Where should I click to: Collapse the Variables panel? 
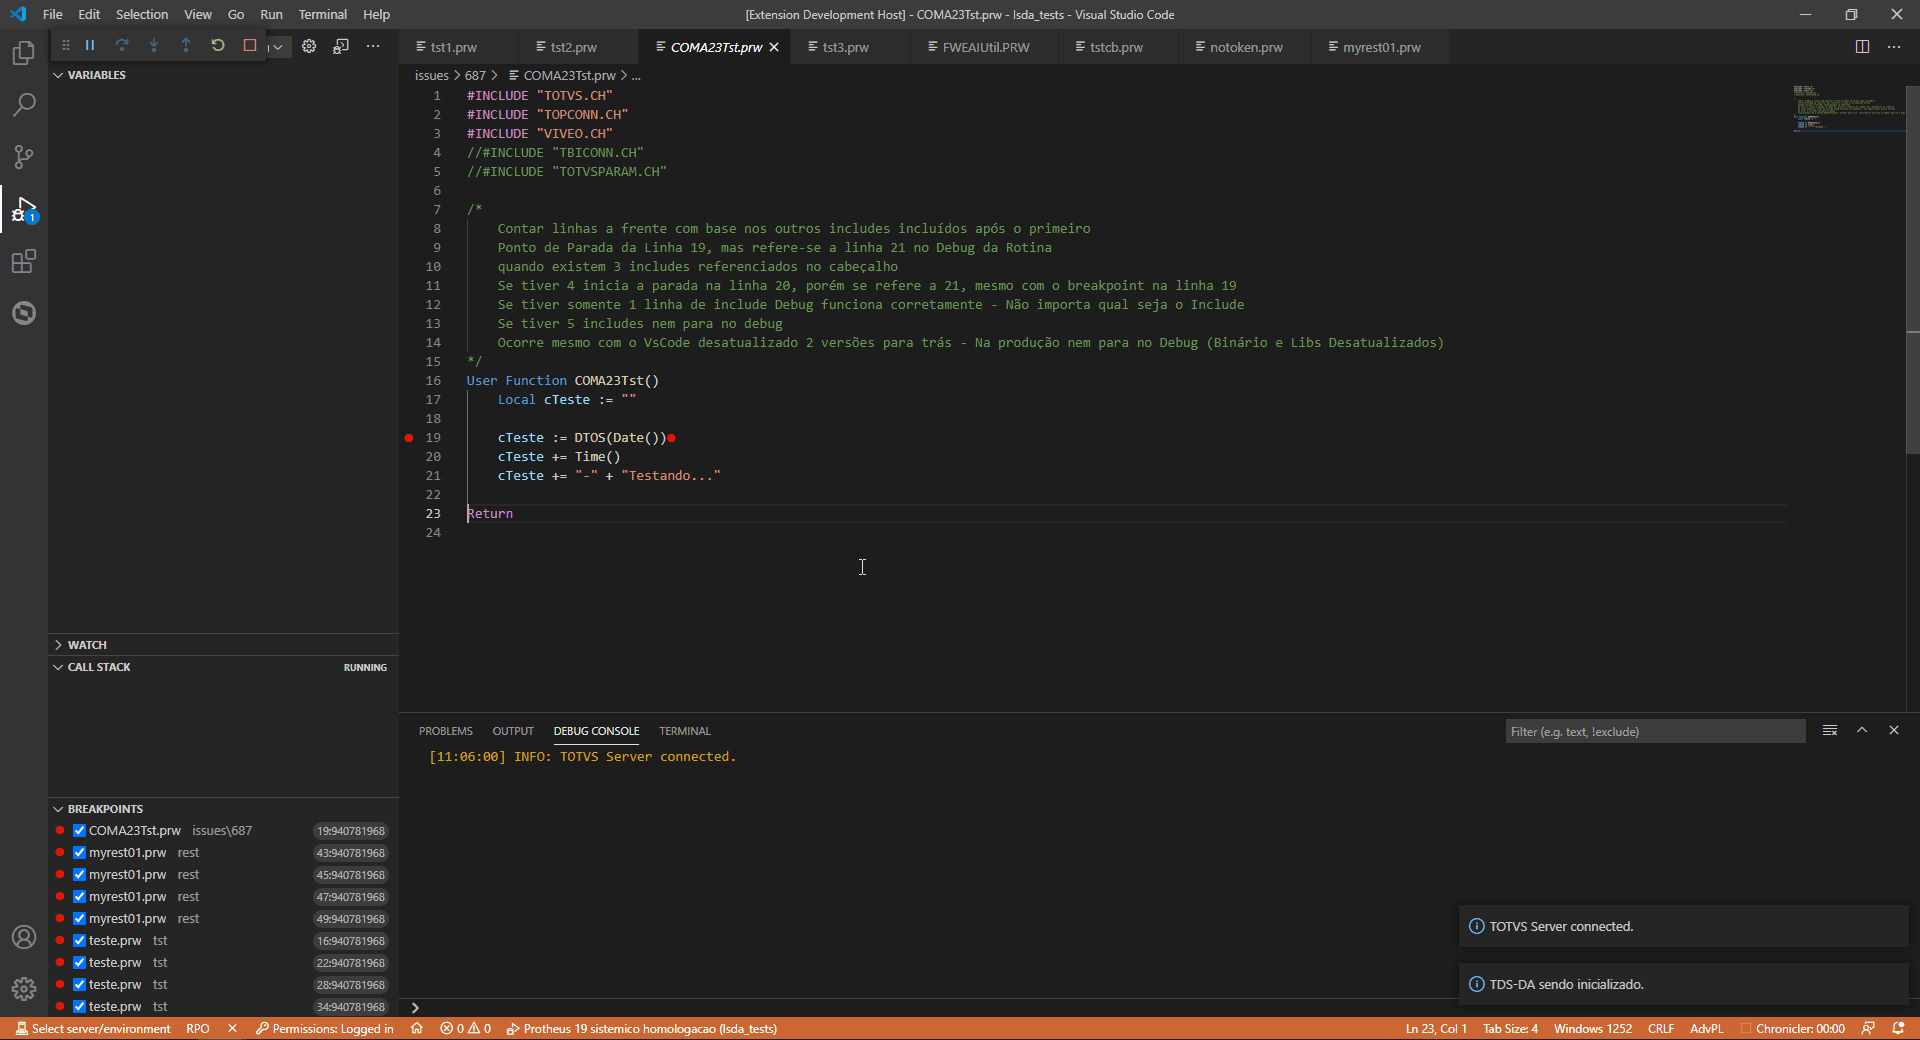57,74
